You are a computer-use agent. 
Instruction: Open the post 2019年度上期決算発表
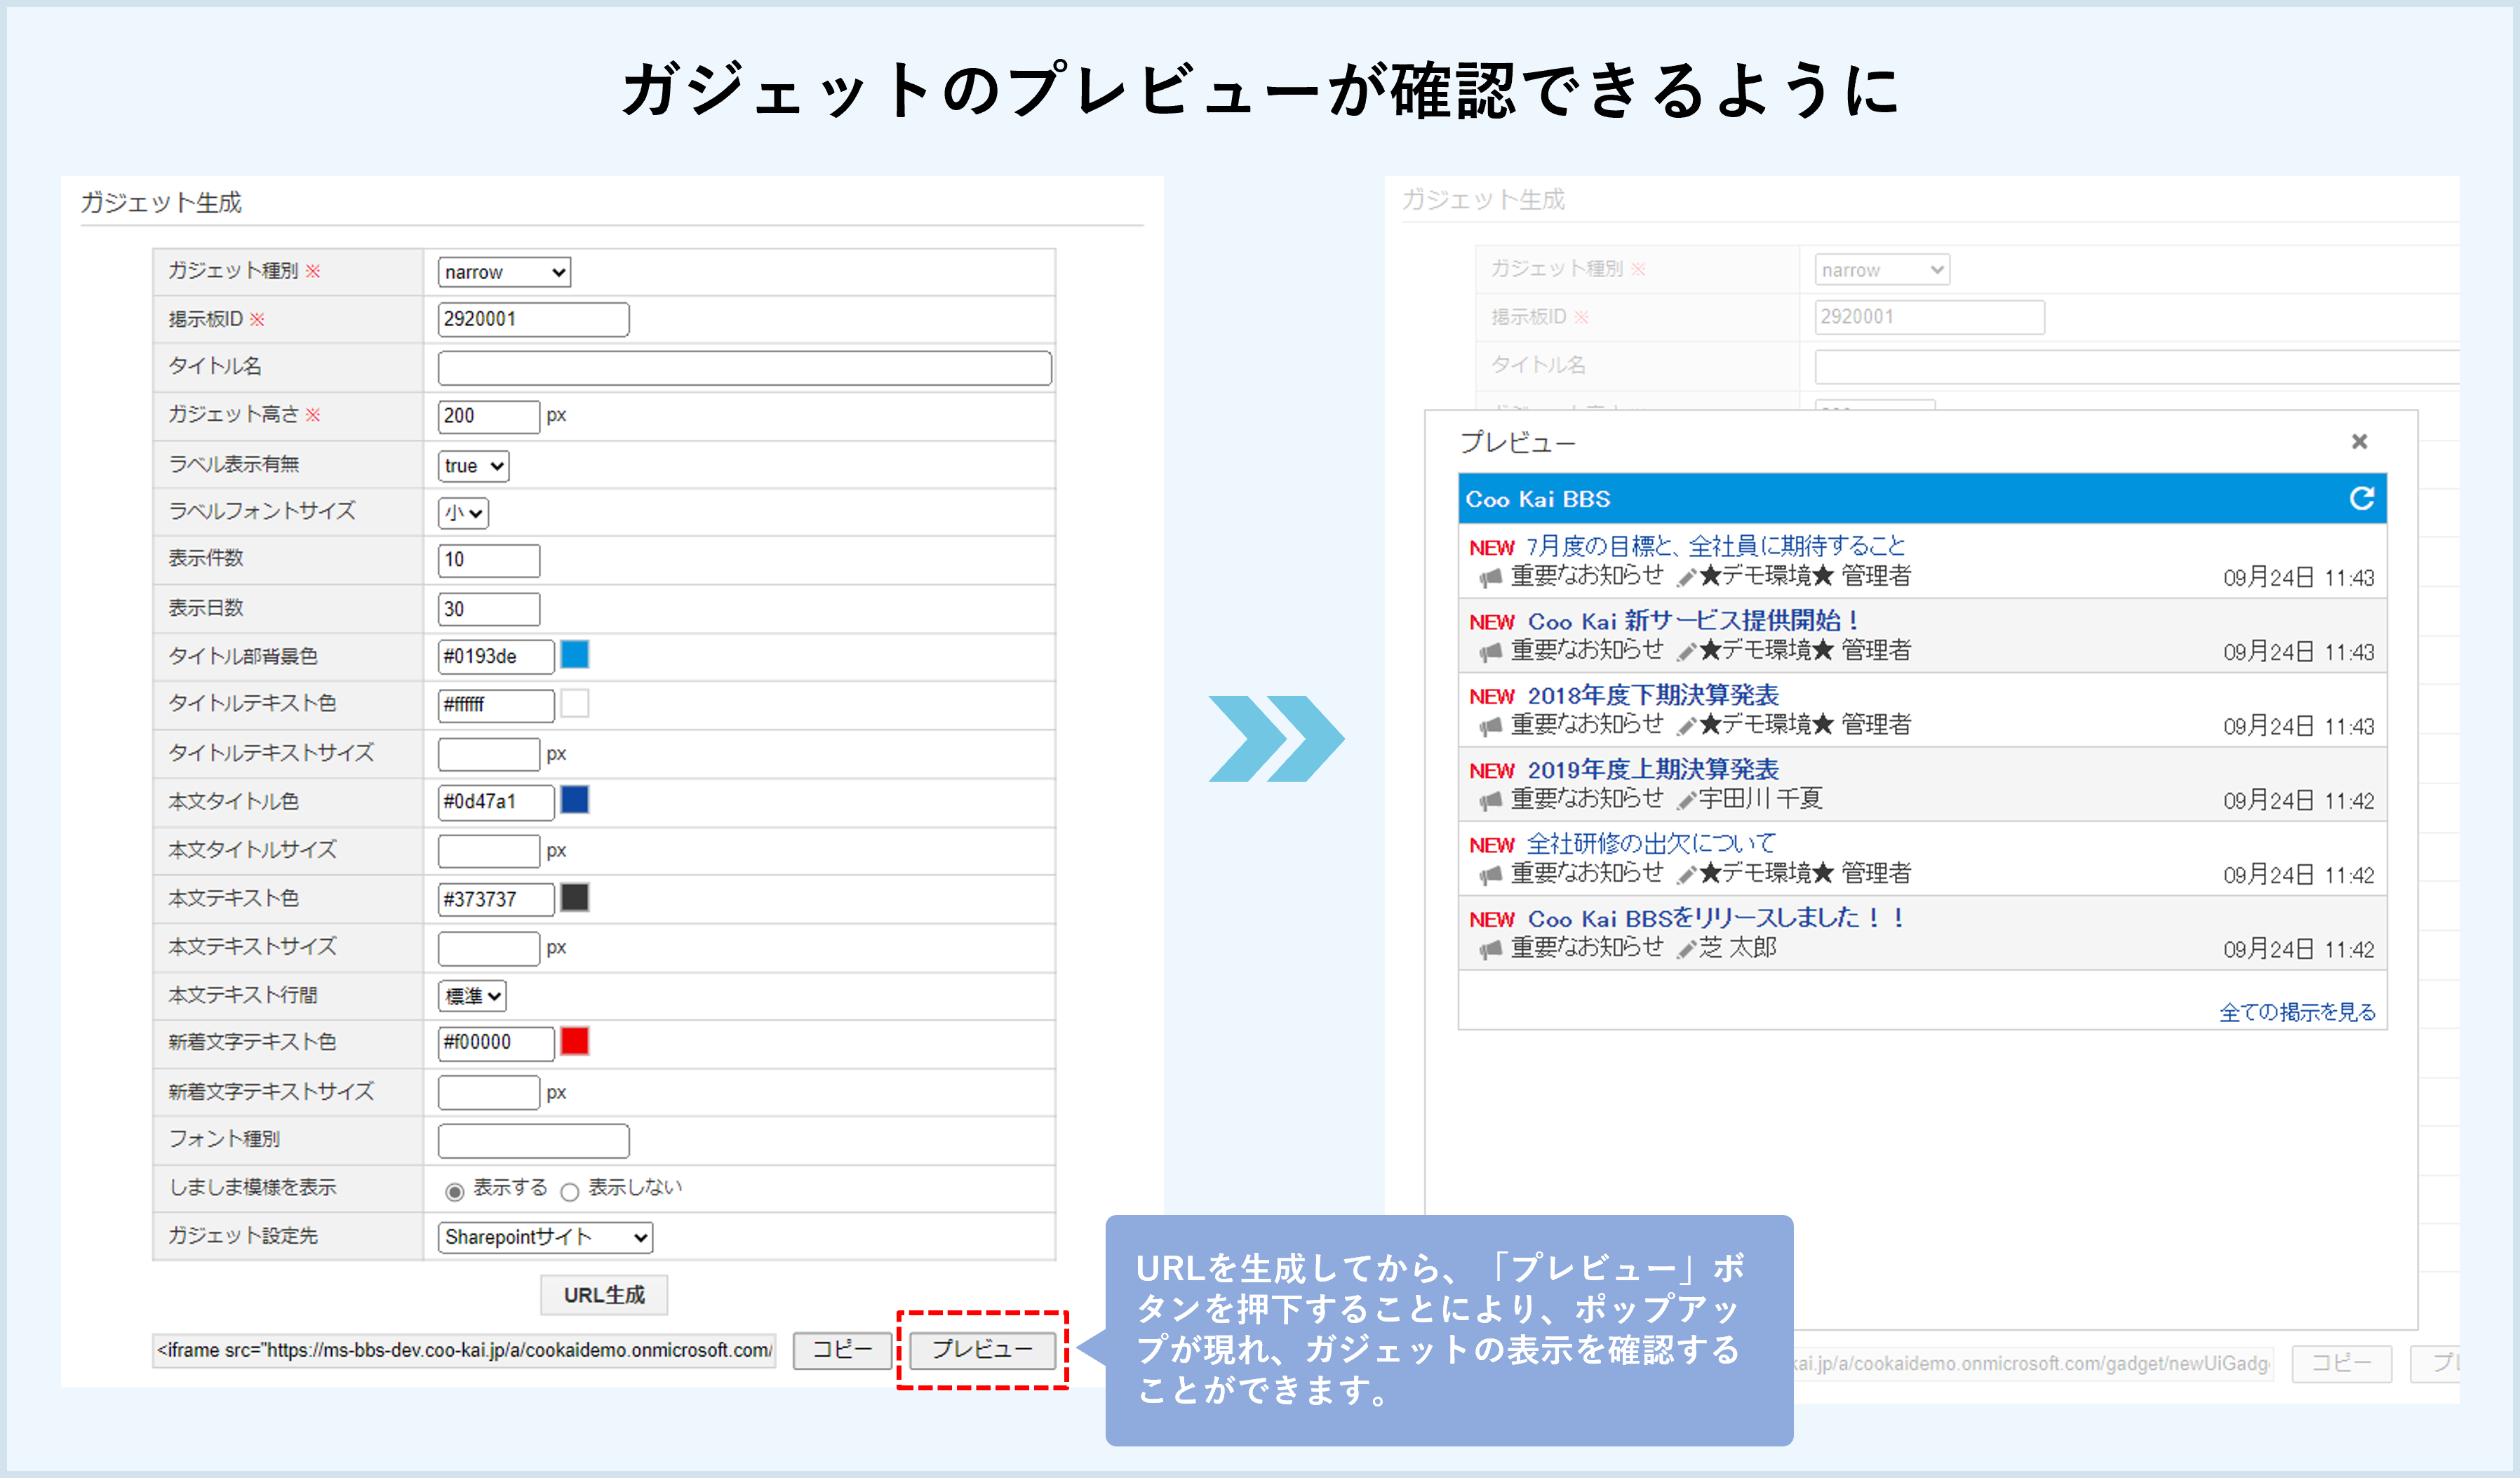coord(1653,769)
